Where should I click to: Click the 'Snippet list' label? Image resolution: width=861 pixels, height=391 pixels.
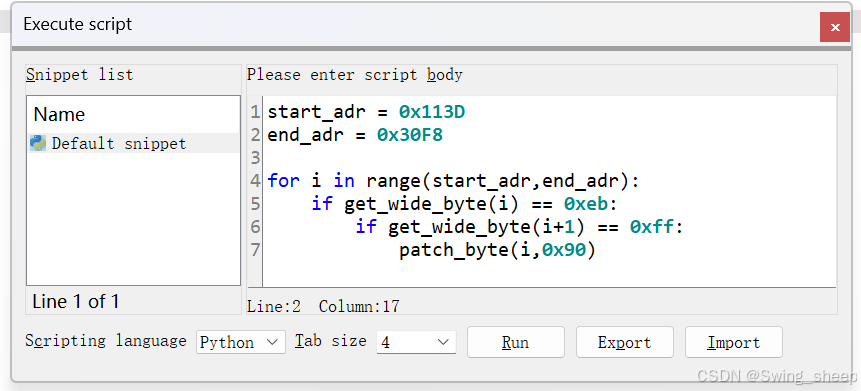tap(80, 75)
